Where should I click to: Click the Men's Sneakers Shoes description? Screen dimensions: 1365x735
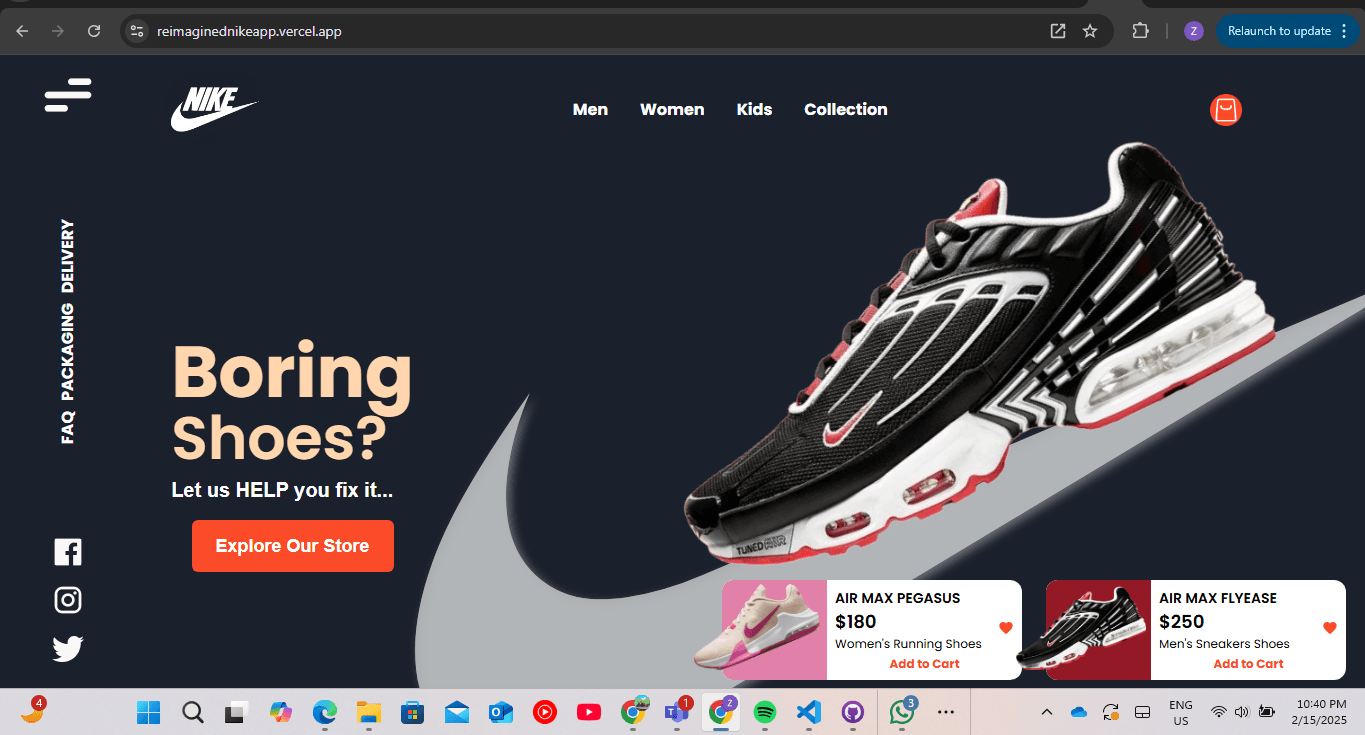(x=1224, y=644)
